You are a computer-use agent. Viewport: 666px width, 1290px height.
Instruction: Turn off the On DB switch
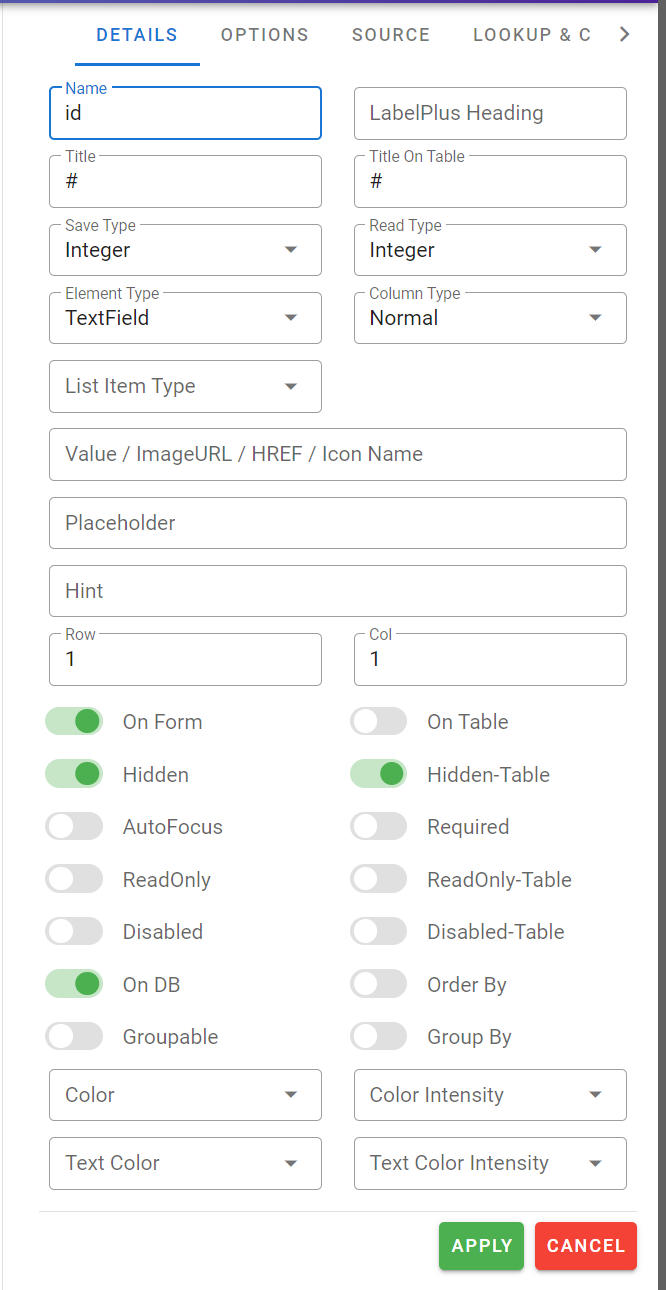[x=75, y=984]
